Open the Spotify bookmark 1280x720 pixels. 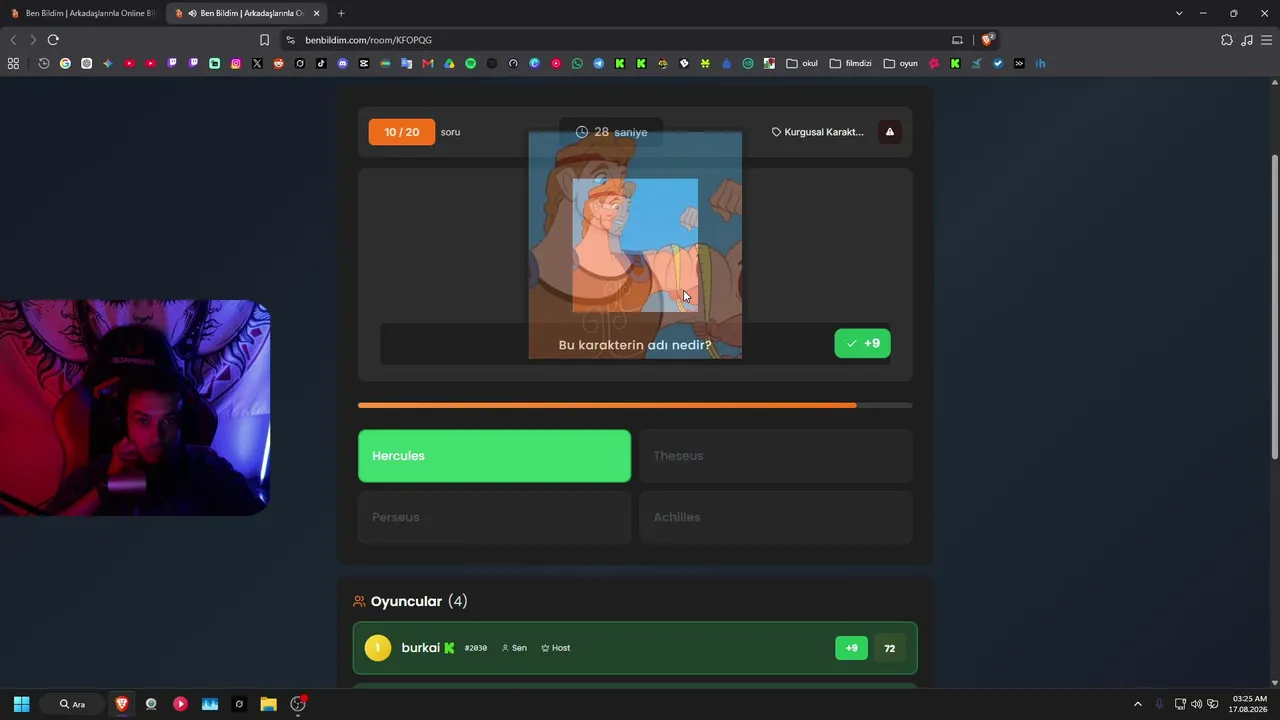[x=470, y=63]
